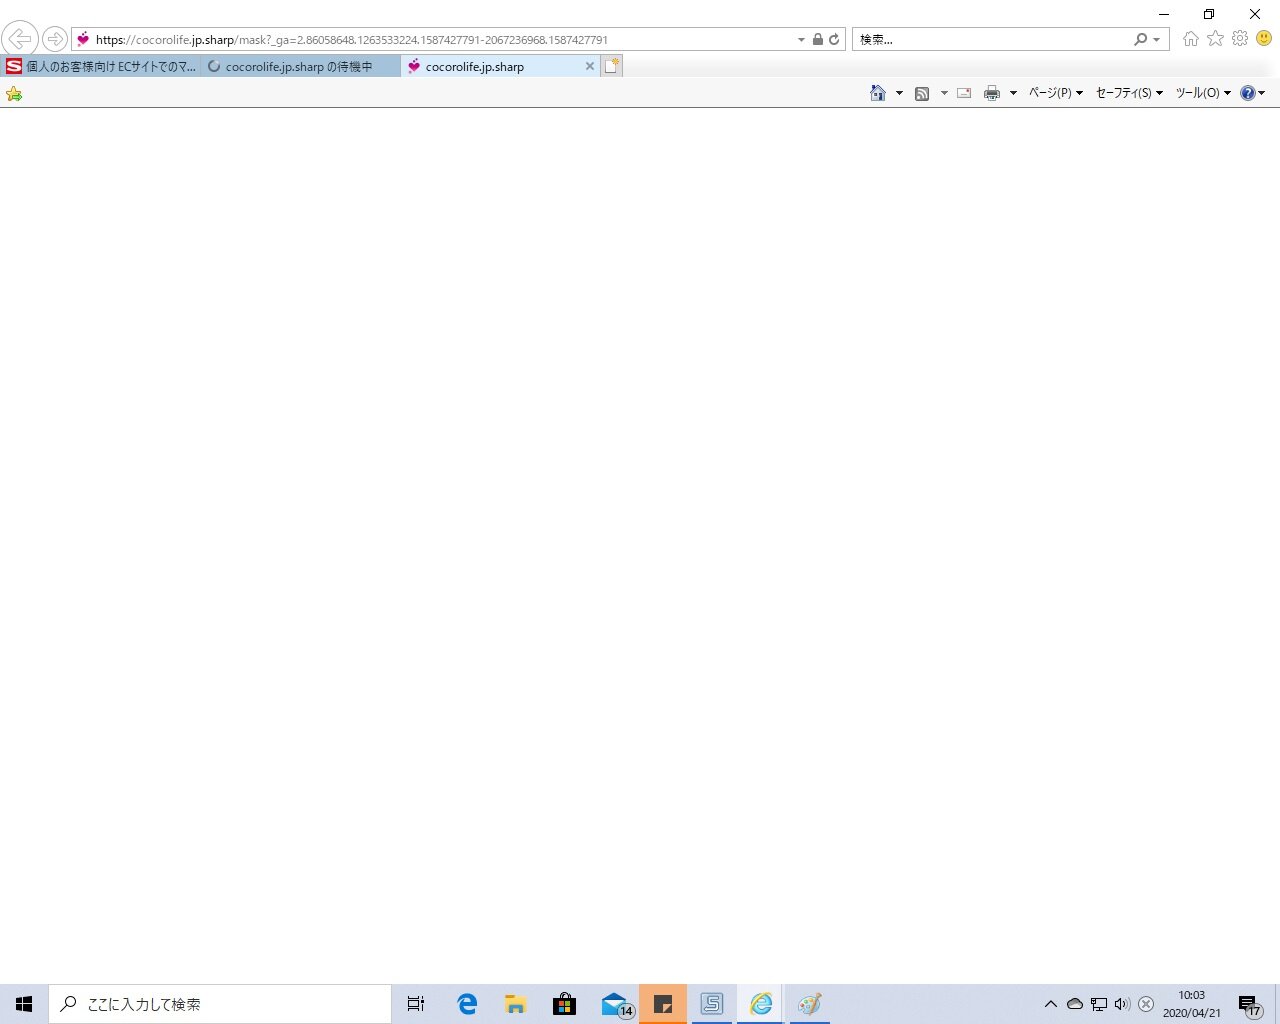1280x1024 pixels.
Task: Open the ページ(P) menu
Action: click(1056, 93)
